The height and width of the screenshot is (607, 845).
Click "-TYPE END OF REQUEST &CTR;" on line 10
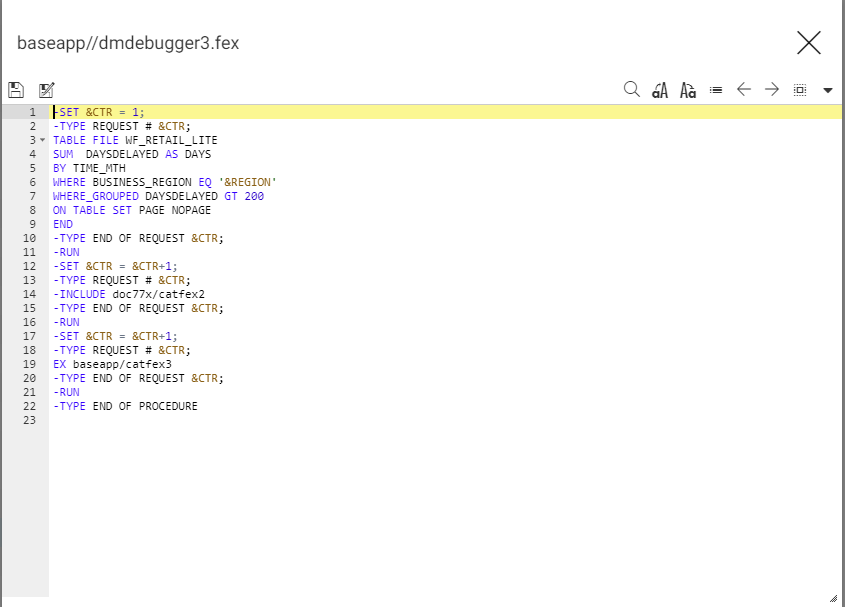point(138,238)
